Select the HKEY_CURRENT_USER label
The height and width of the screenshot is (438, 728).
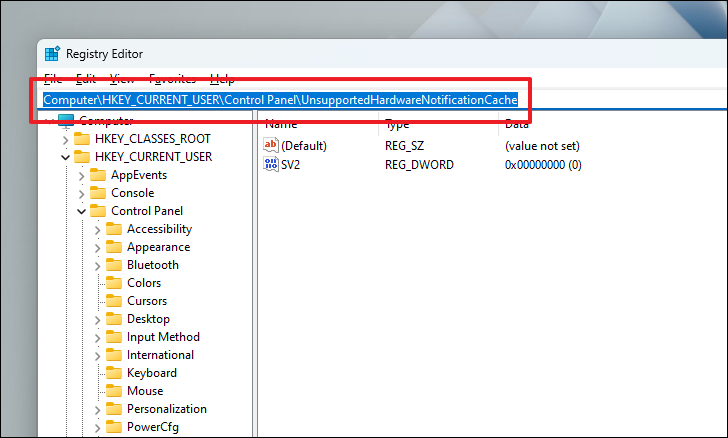[154, 157]
